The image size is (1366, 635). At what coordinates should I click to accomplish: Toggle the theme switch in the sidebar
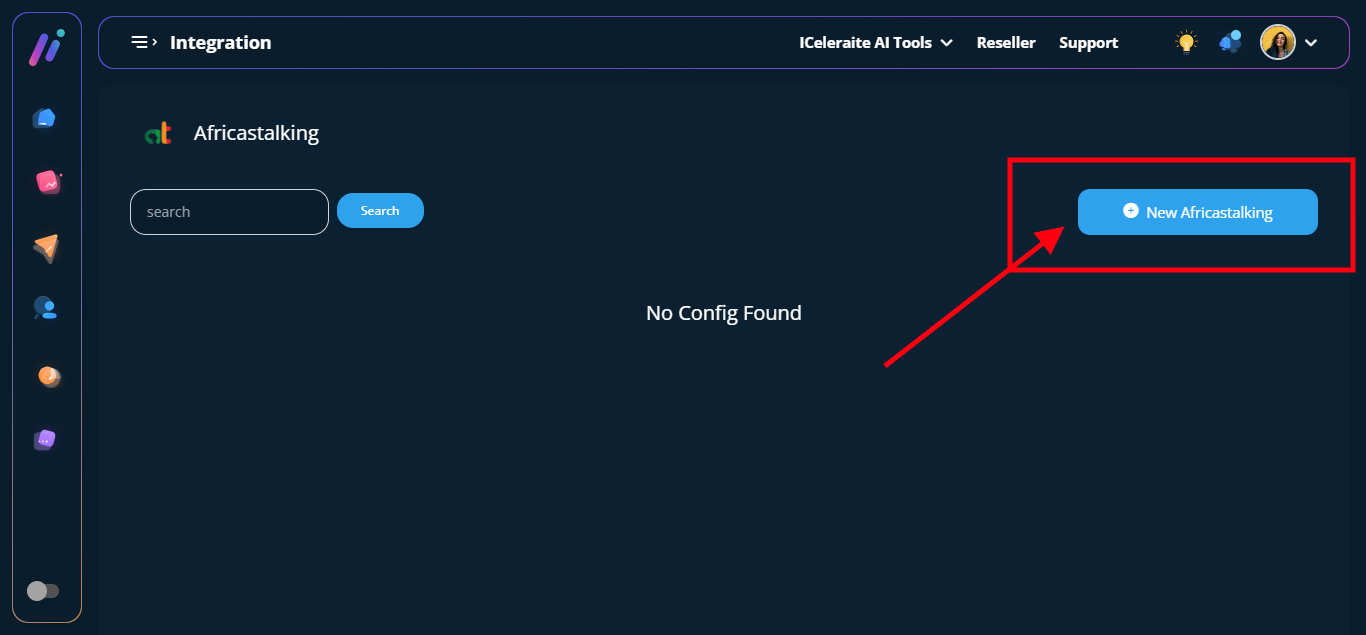coord(43,591)
